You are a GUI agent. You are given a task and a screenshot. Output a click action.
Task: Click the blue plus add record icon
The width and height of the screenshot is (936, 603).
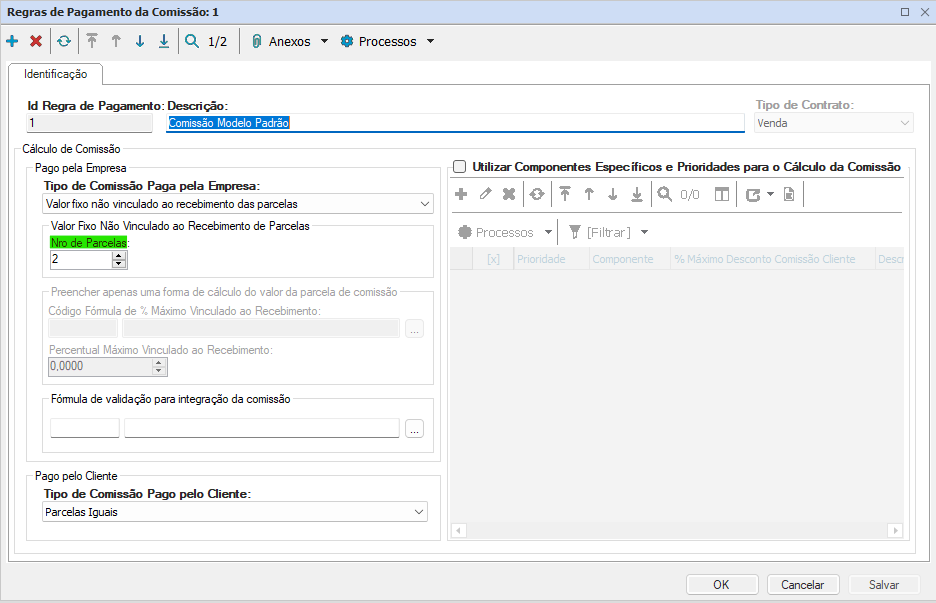12,41
